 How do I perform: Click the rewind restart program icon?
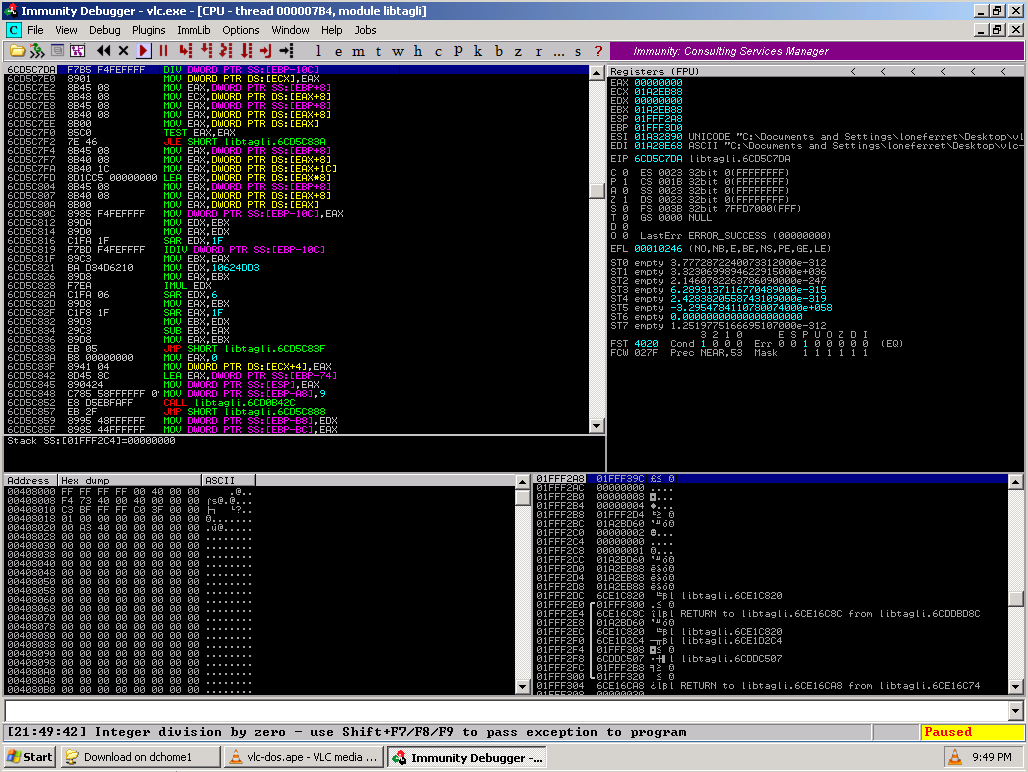103,51
